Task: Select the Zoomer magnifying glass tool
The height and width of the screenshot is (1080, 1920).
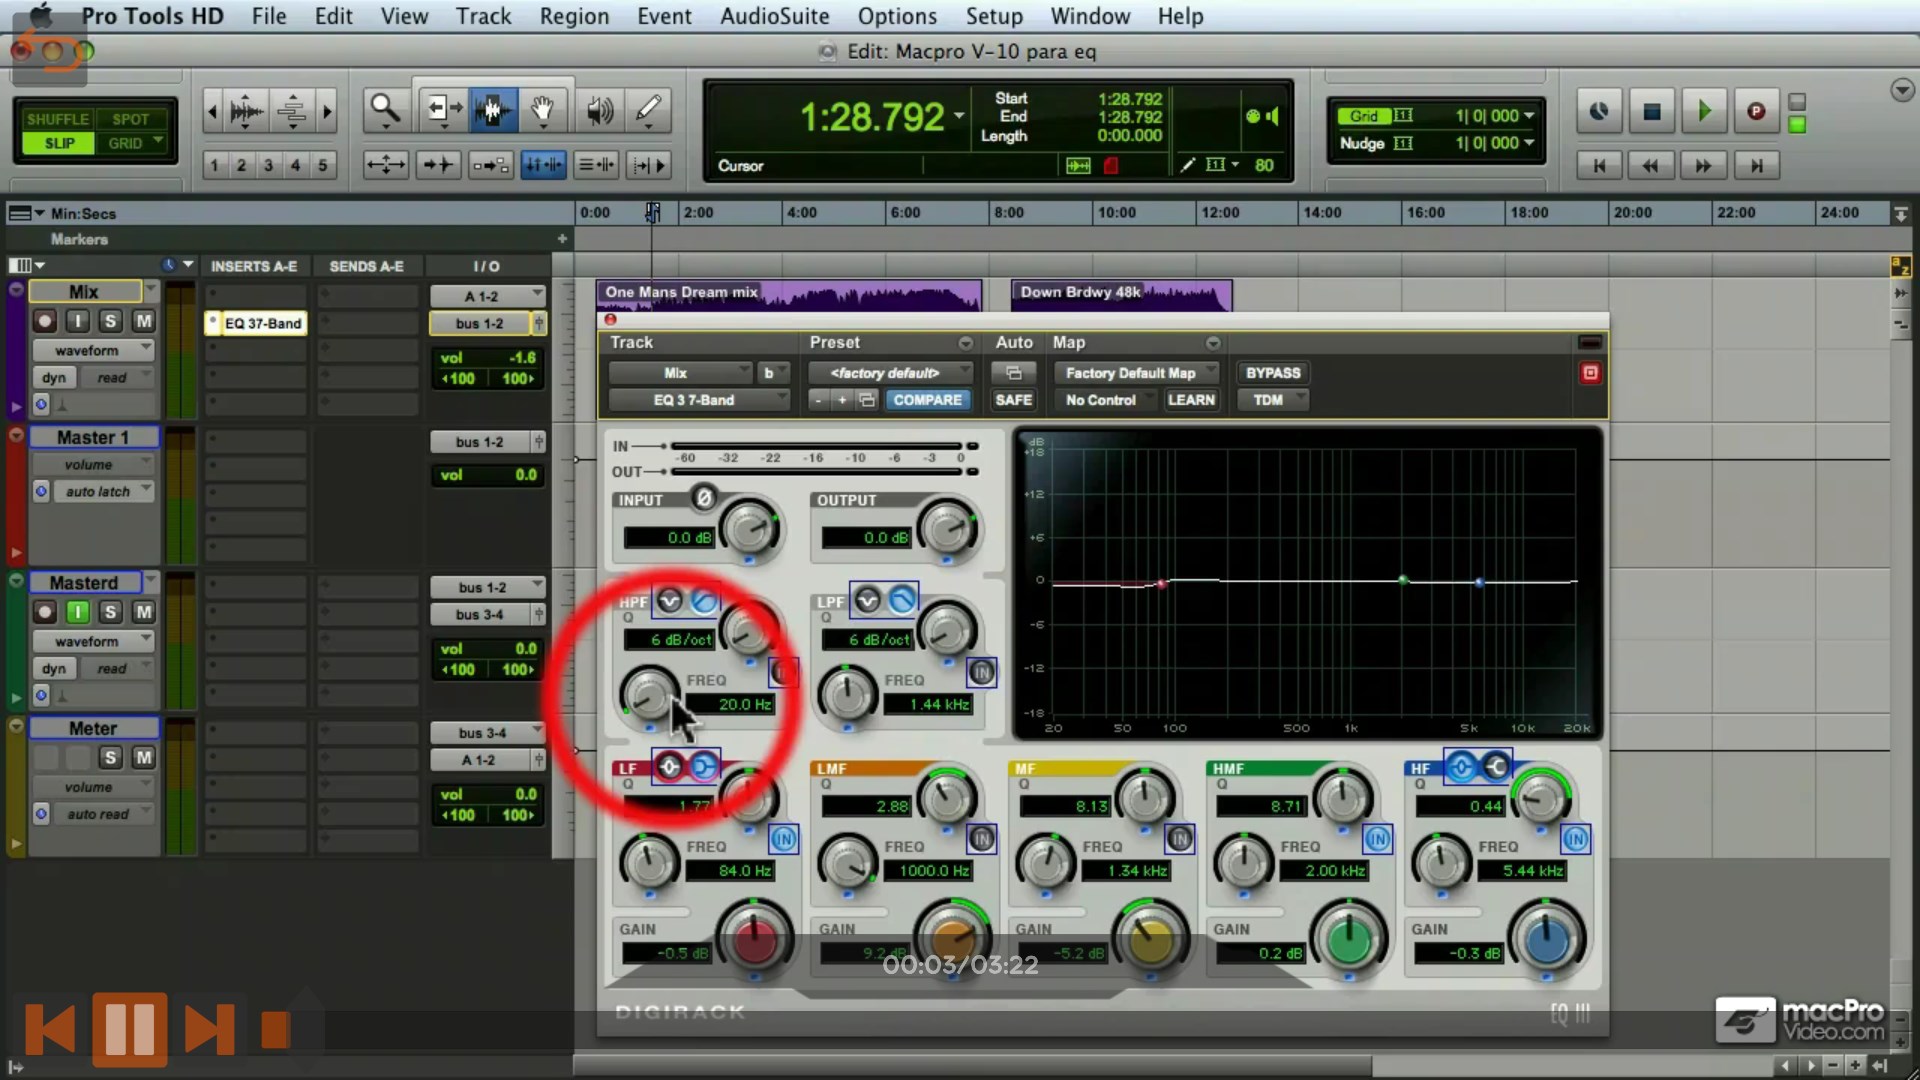Action: pyautogui.click(x=385, y=110)
